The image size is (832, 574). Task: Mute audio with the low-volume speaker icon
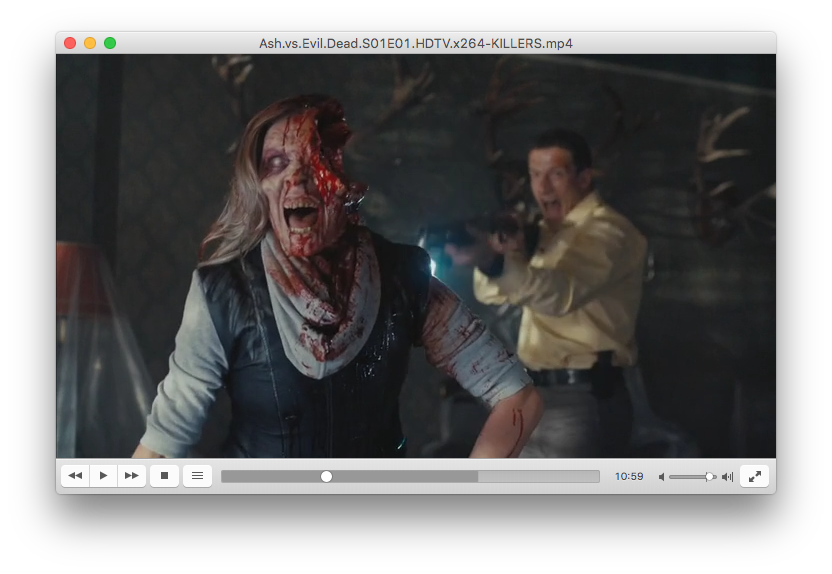pyautogui.click(x=661, y=477)
